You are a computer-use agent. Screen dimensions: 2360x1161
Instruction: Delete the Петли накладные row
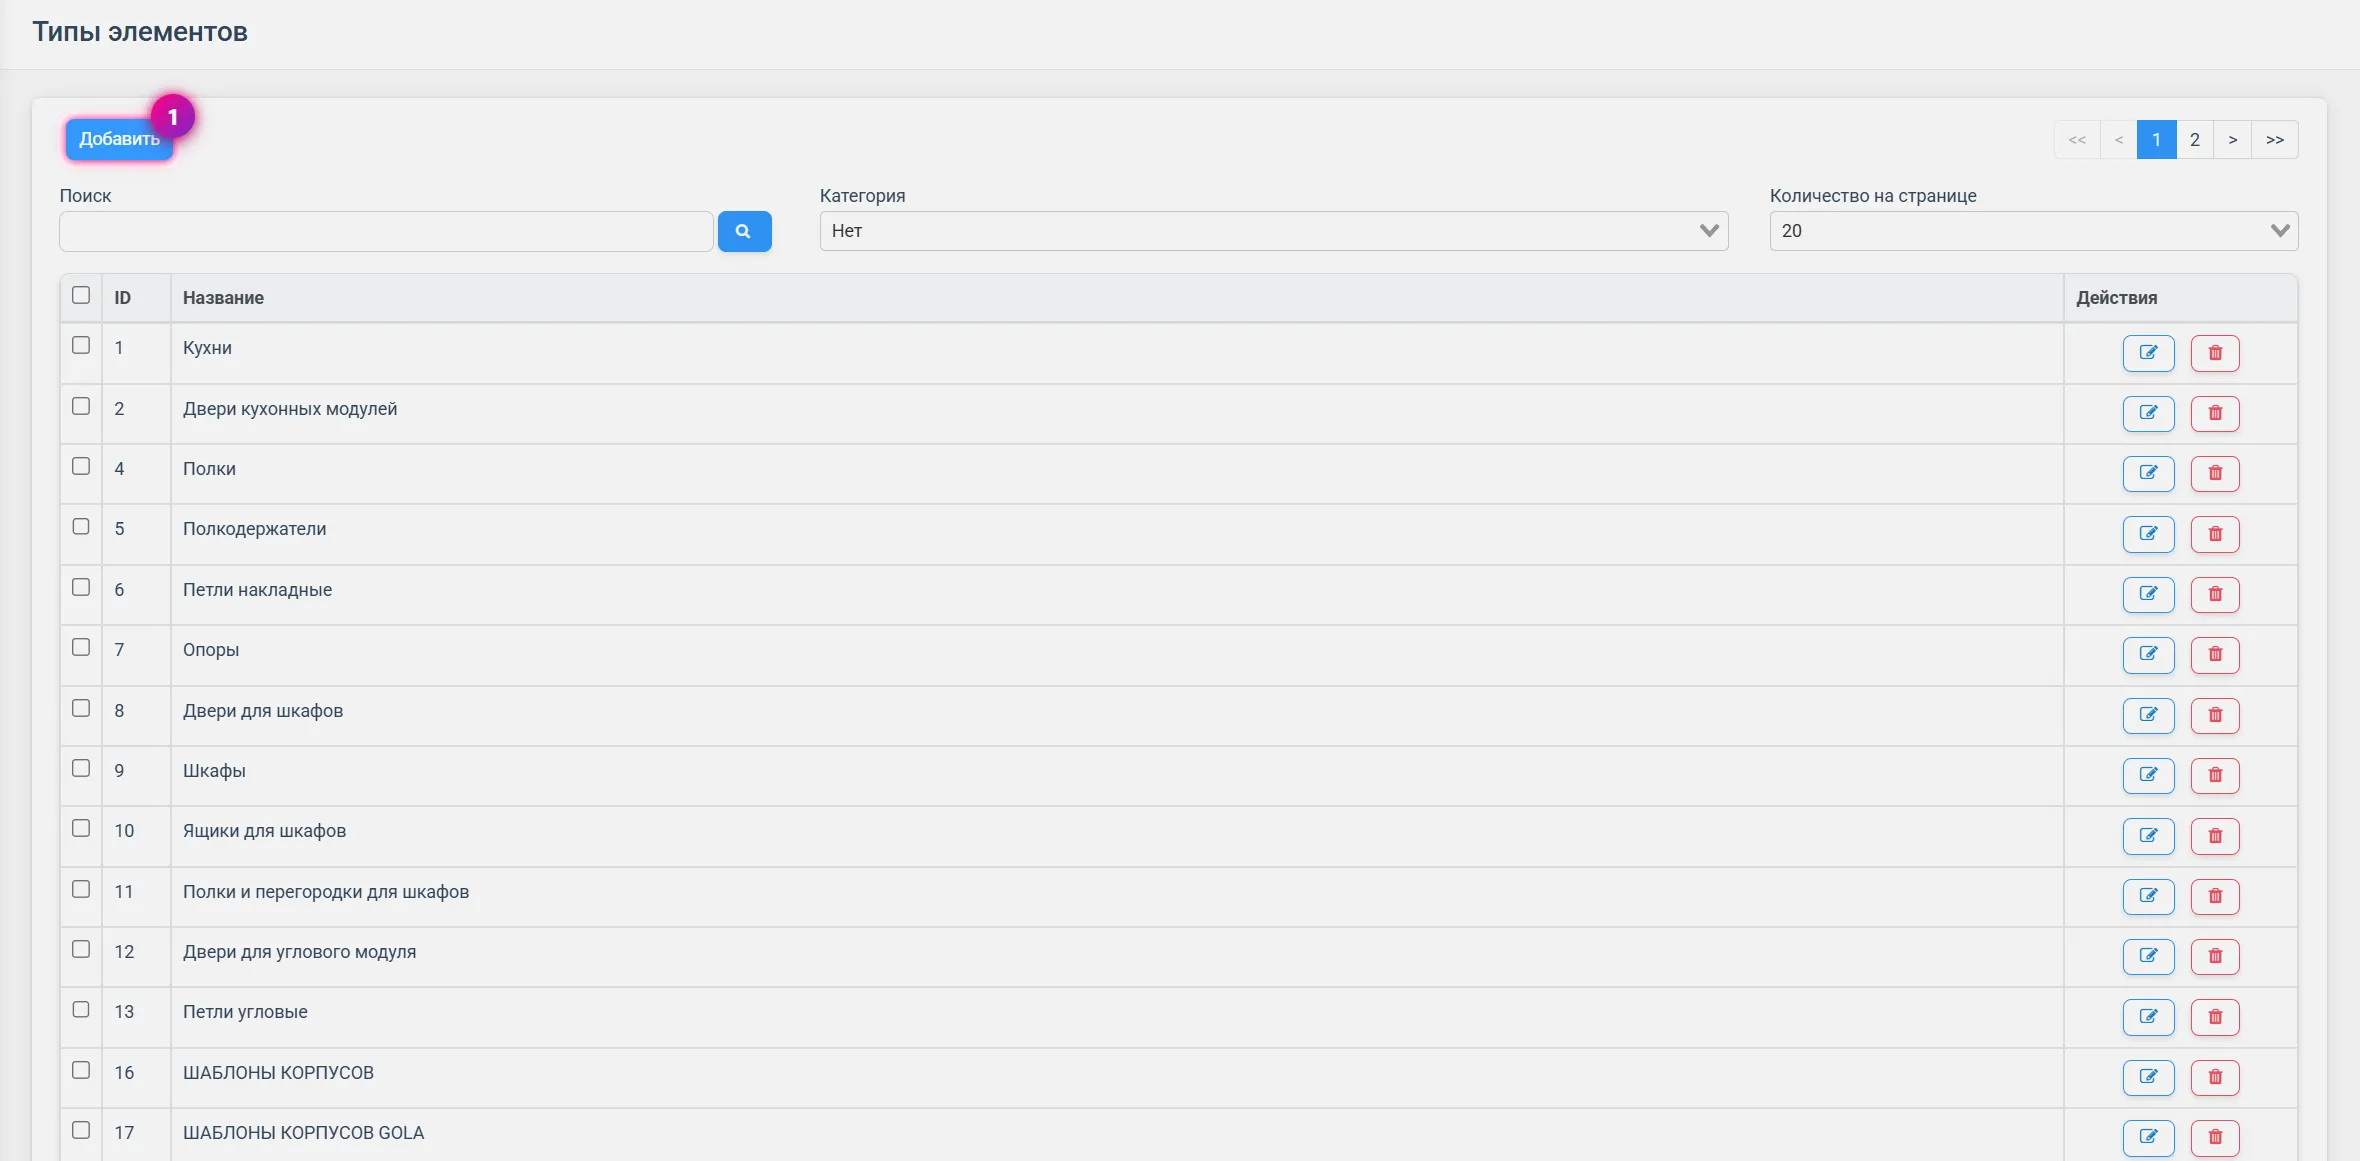[x=2214, y=594]
